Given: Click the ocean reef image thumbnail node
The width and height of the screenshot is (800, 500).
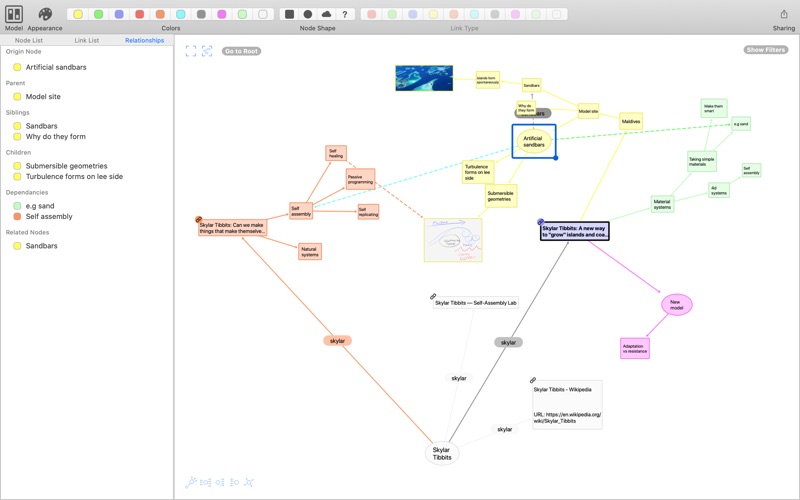Looking at the screenshot, I should click(424, 78).
